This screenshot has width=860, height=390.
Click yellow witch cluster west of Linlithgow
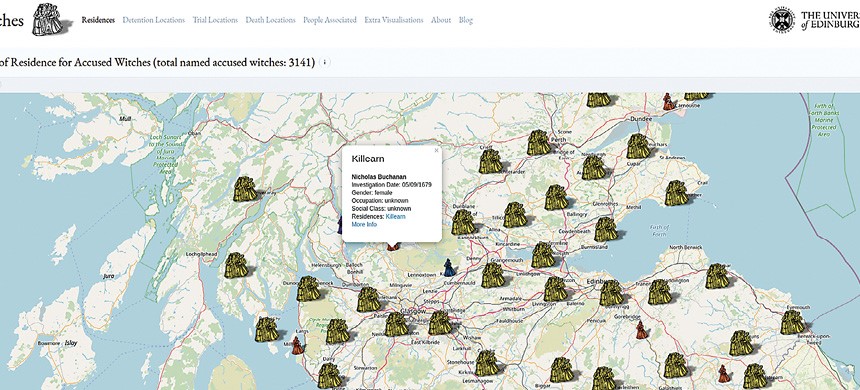493,275
